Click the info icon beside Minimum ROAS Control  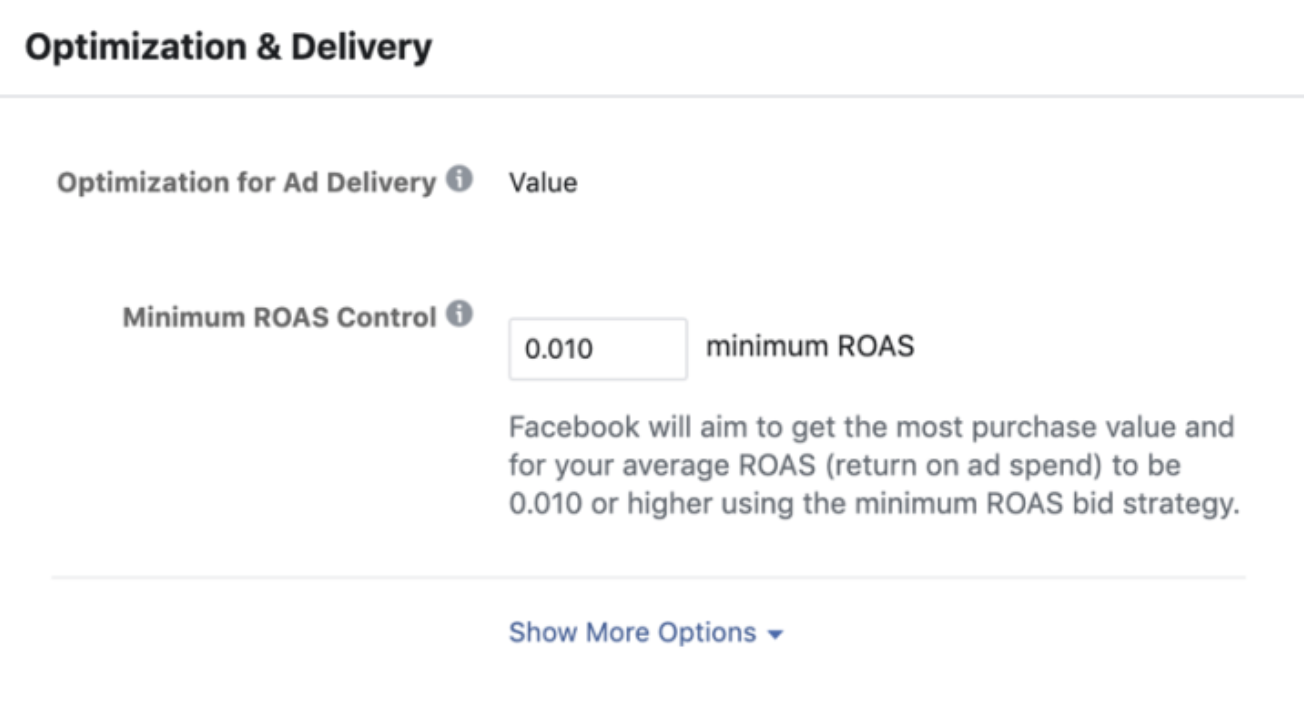coord(459,314)
